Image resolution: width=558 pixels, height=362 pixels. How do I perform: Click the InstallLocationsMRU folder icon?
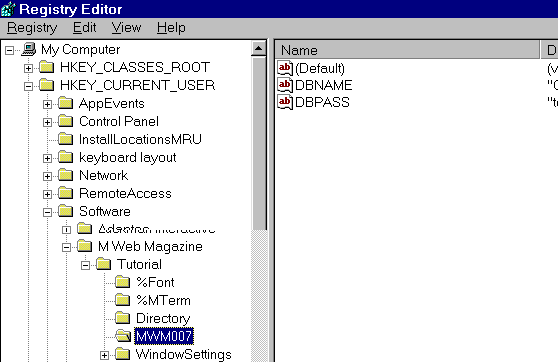[x=65, y=139]
